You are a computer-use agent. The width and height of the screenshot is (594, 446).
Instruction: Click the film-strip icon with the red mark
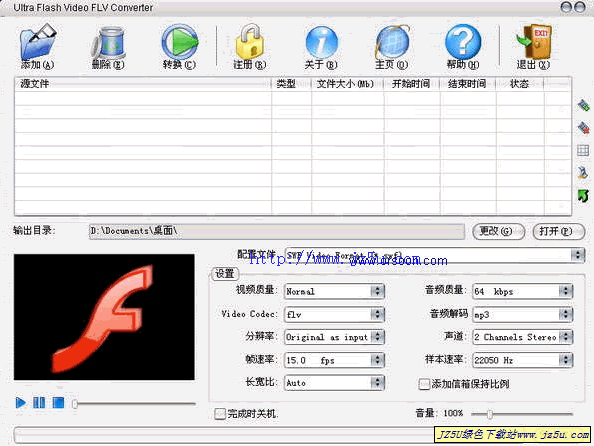tap(583, 128)
